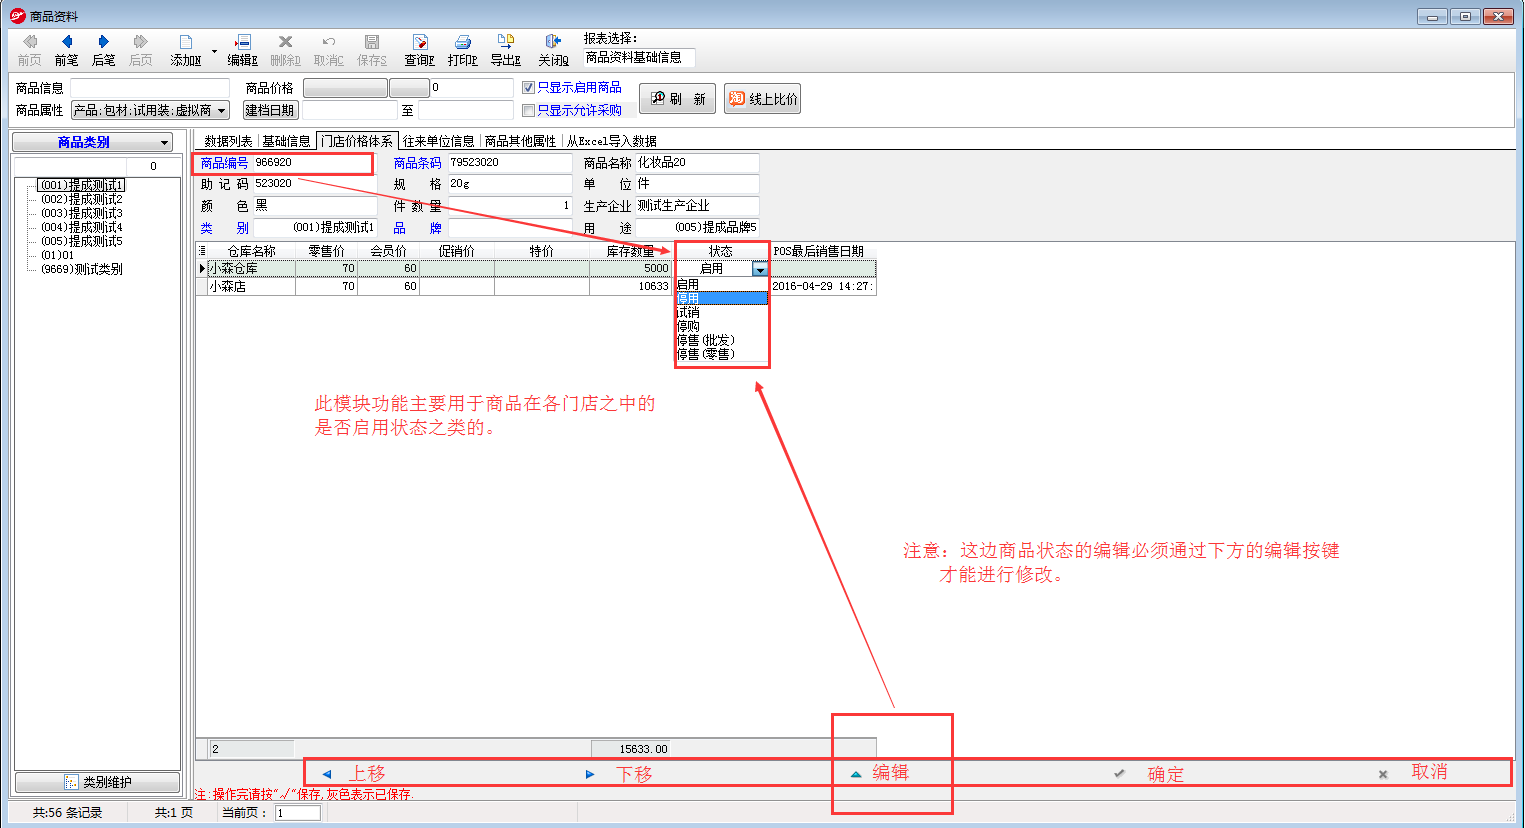Toggle 只显示允许采购 checkbox
Image resolution: width=1525 pixels, height=828 pixels.
[x=529, y=111]
